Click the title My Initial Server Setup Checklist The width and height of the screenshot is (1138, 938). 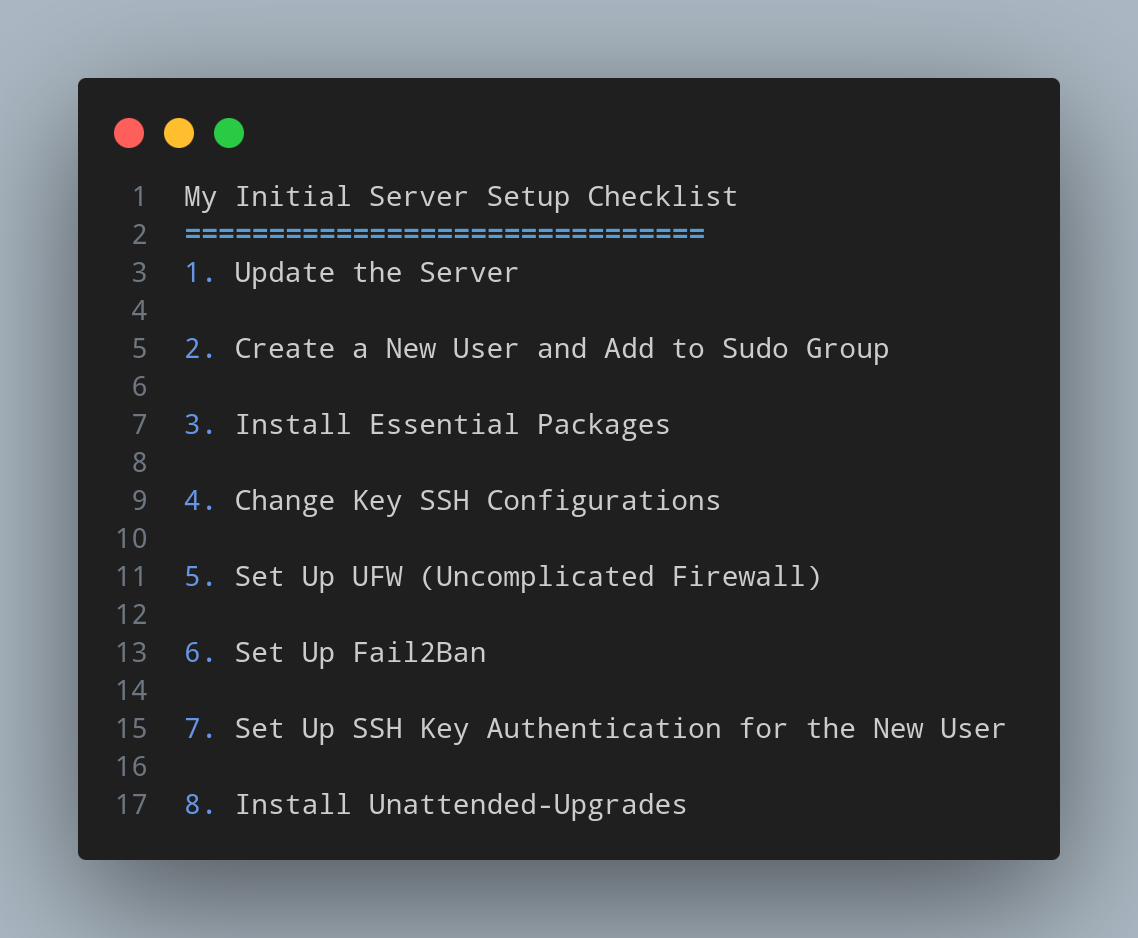pos(460,196)
